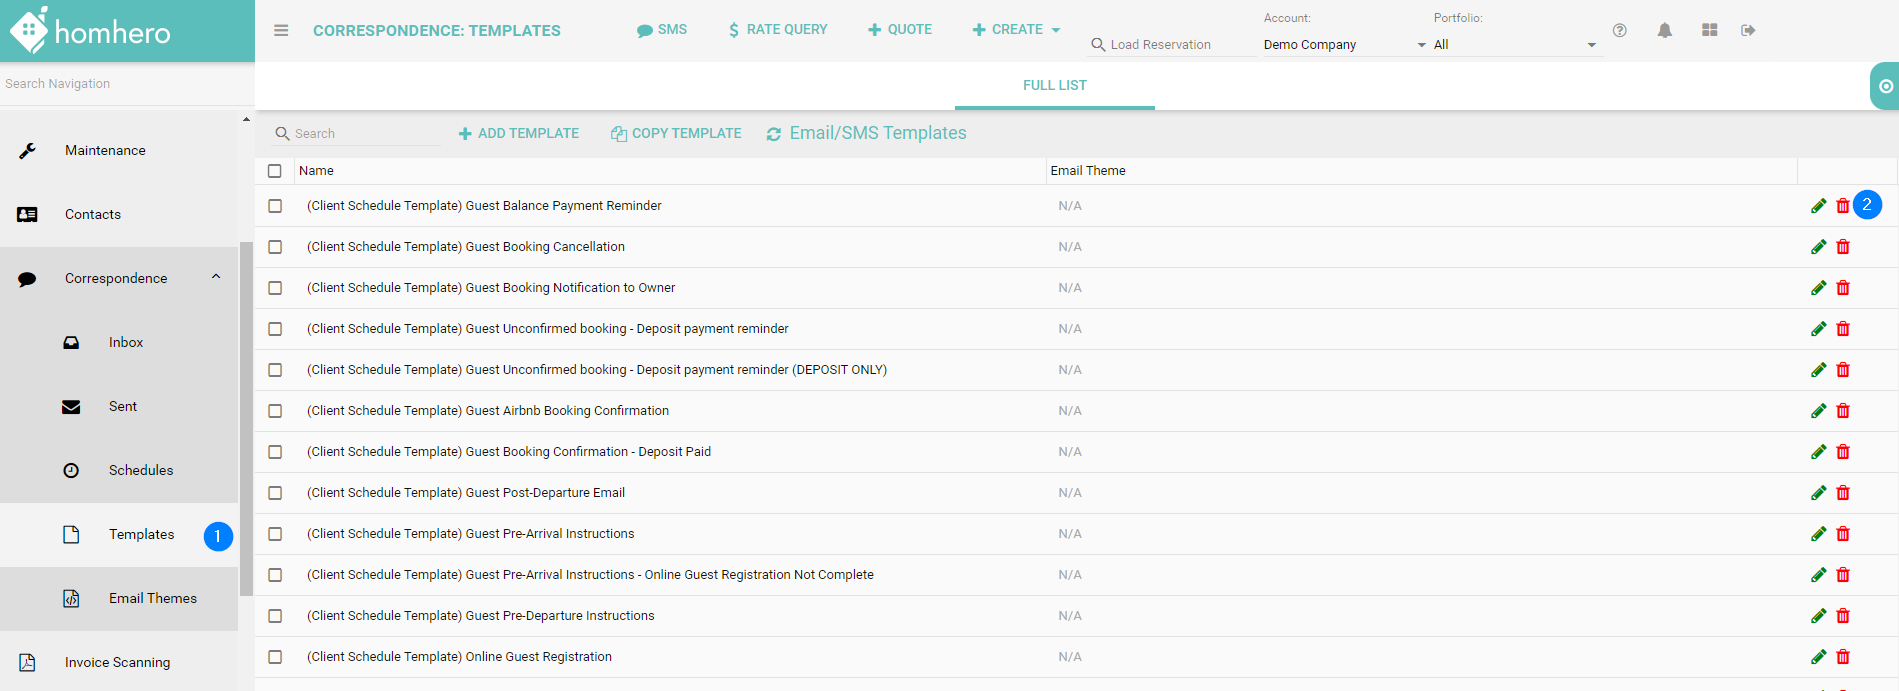Delete the Guest Post-Departure Email template
Screen dimensions: 1899x691
tap(1843, 493)
